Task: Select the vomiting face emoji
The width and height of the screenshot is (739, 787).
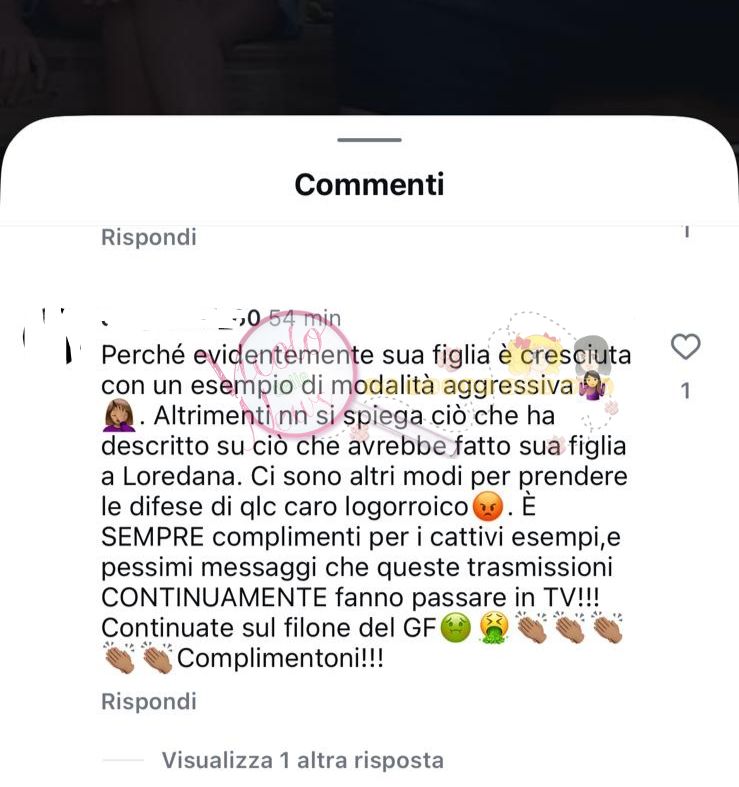Action: coord(494,627)
